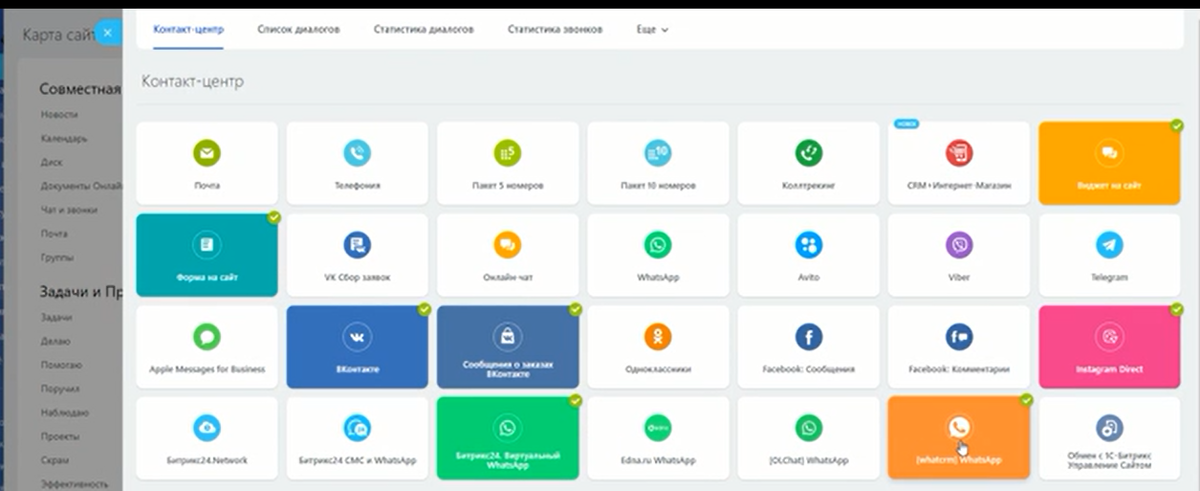This screenshot has width=1200, height=491.
Task: Open the Edna.ru WhatsApp icon
Action: click(x=657, y=429)
